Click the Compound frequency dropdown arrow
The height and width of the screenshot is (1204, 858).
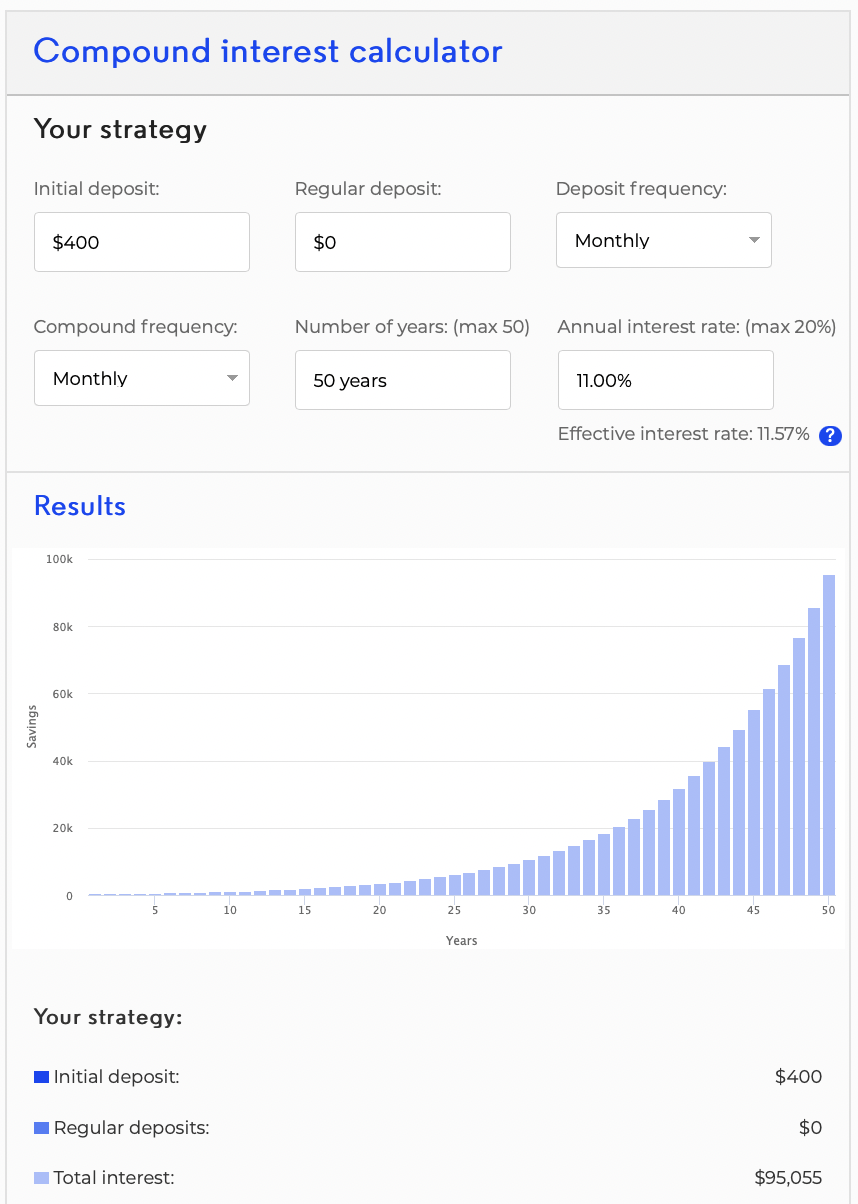(232, 378)
